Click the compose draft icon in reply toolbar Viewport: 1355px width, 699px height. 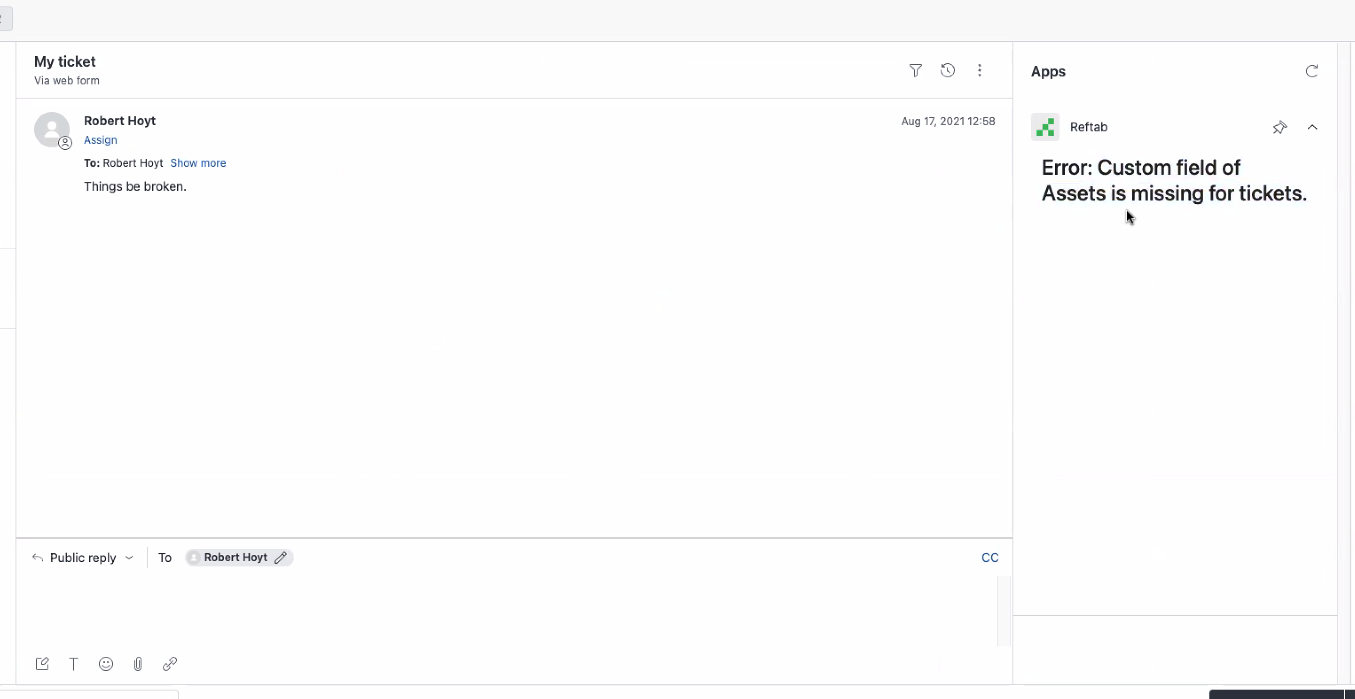pyautogui.click(x=42, y=664)
